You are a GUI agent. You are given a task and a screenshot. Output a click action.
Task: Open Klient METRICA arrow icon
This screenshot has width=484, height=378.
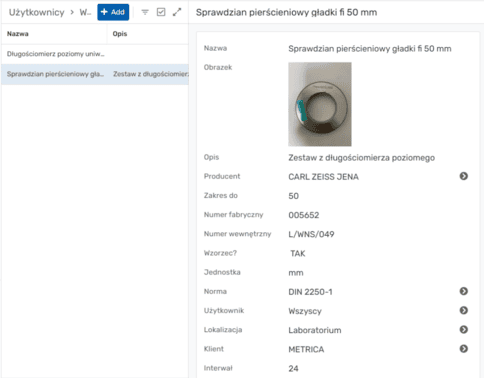pos(464,349)
